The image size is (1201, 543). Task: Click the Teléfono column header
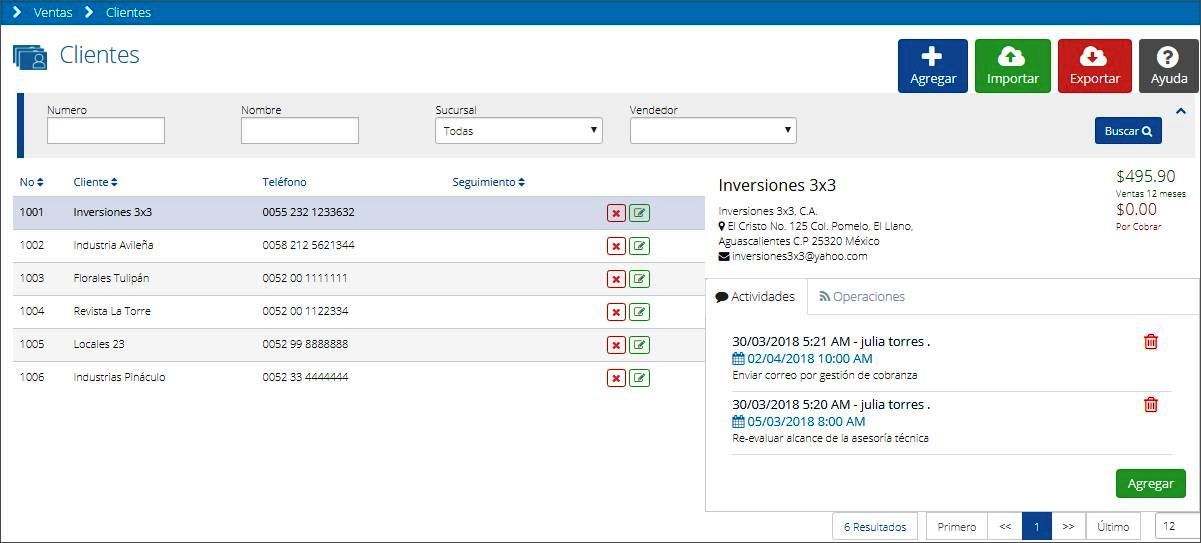(285, 182)
